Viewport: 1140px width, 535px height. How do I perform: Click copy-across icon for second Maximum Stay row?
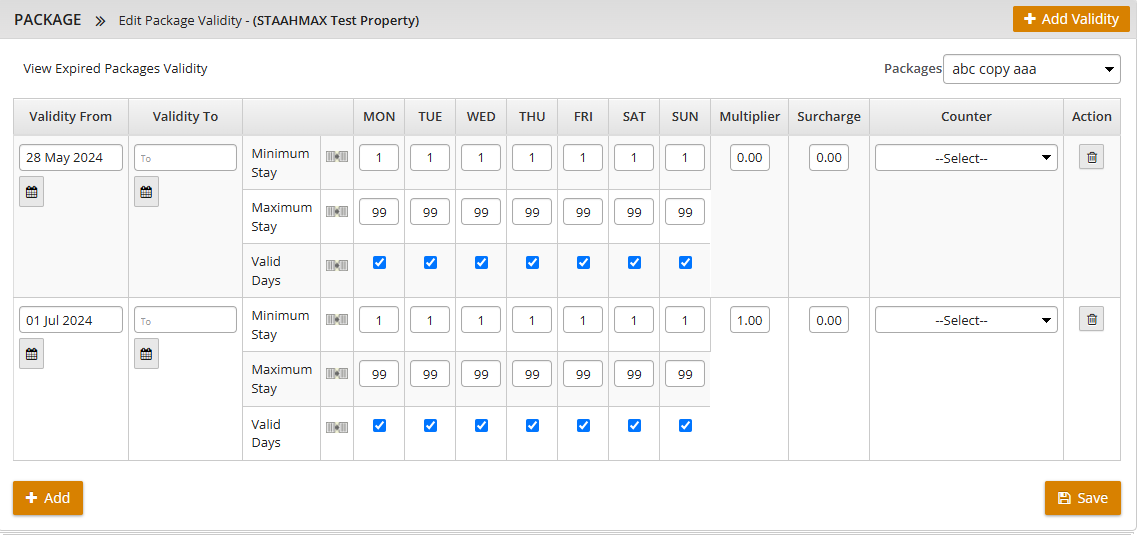(337, 374)
